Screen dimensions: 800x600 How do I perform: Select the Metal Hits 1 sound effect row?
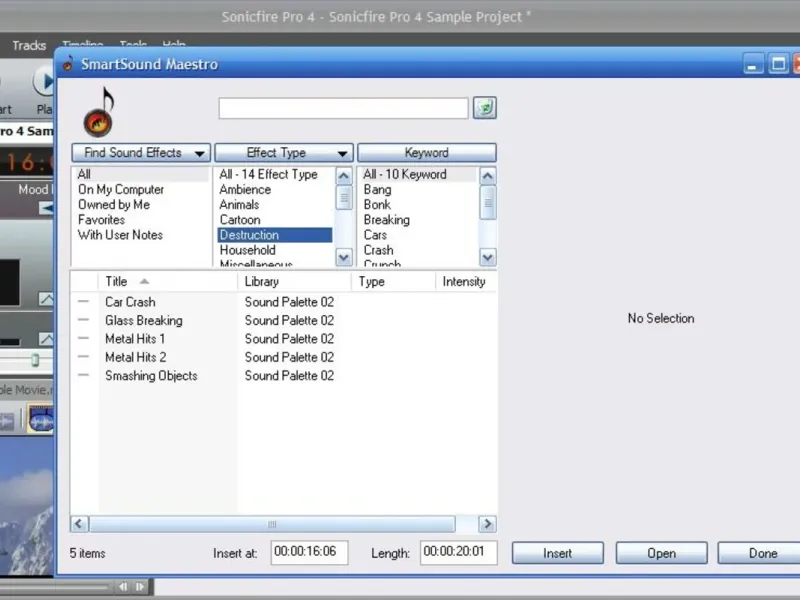click(283, 338)
